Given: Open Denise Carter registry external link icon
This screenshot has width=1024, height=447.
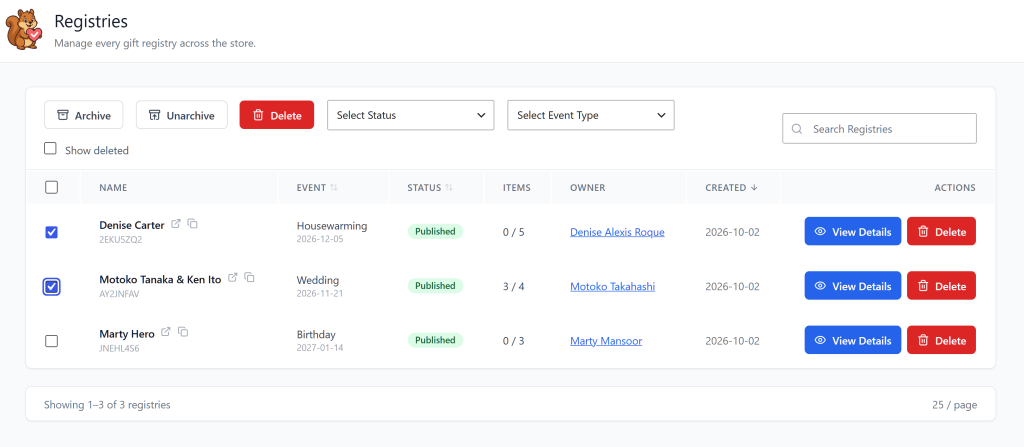Looking at the screenshot, I should (x=176, y=224).
